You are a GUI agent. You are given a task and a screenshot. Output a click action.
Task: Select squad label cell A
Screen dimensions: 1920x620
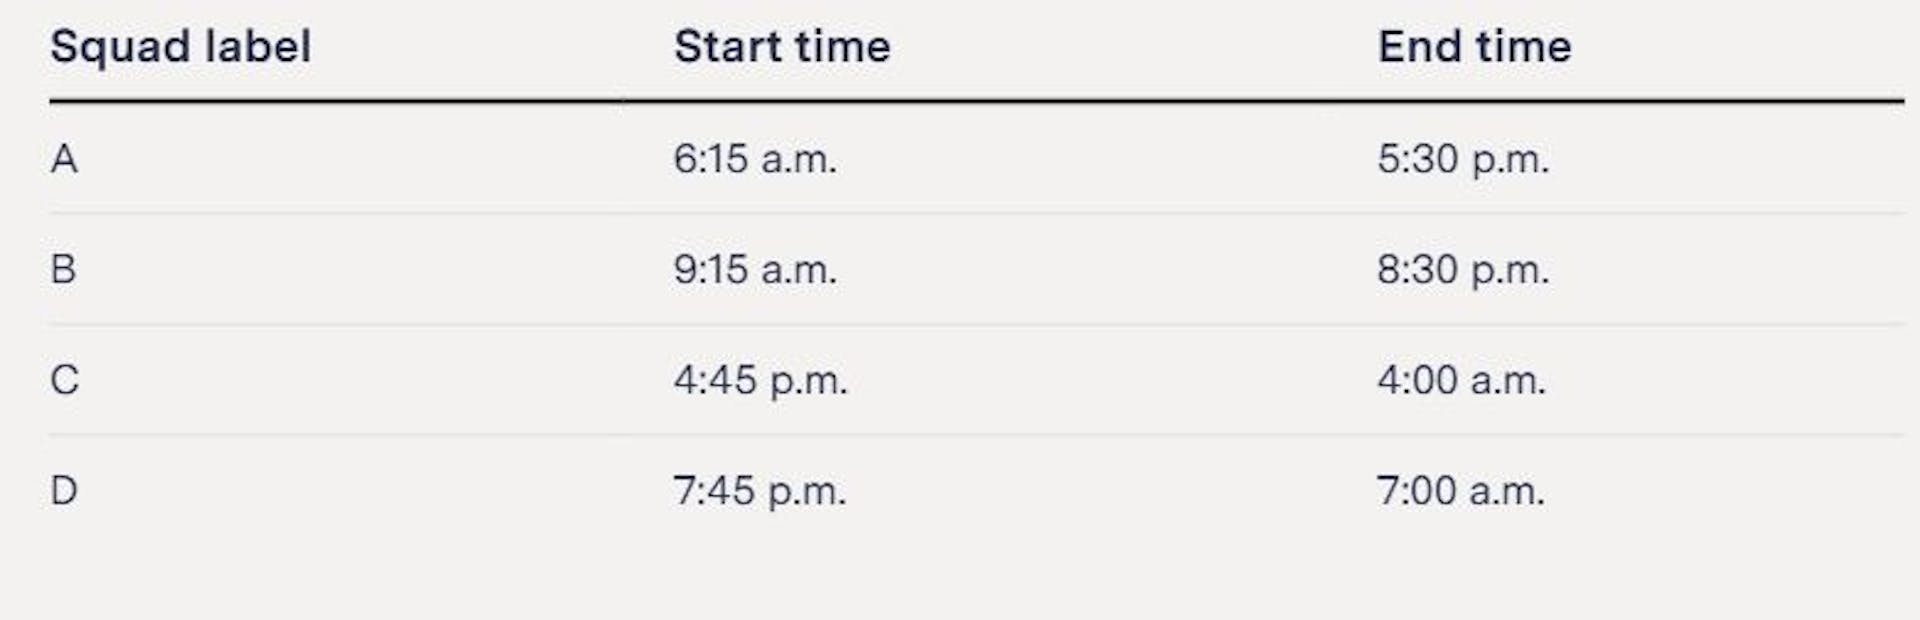coord(64,159)
